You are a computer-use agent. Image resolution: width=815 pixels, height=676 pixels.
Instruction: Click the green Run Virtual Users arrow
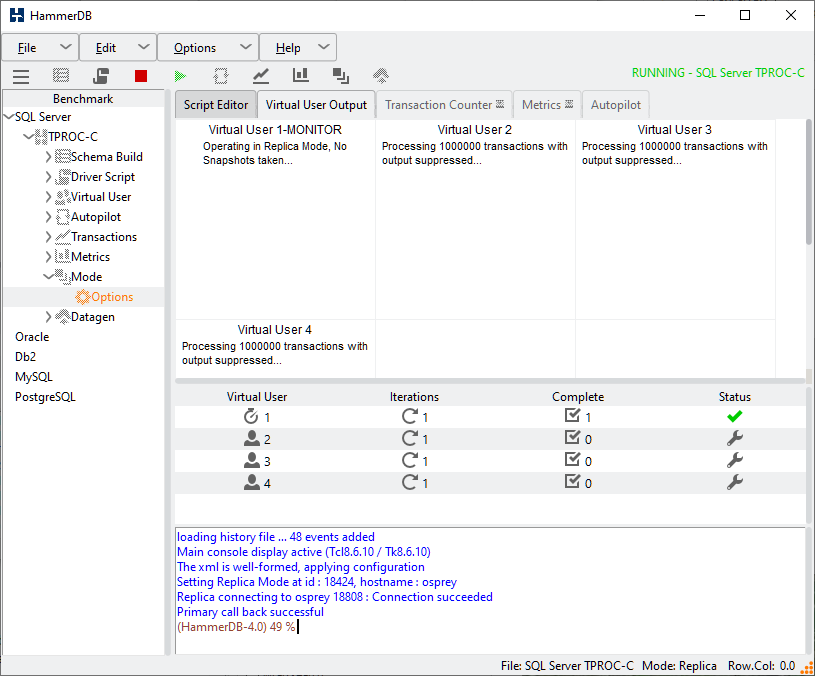pos(180,76)
